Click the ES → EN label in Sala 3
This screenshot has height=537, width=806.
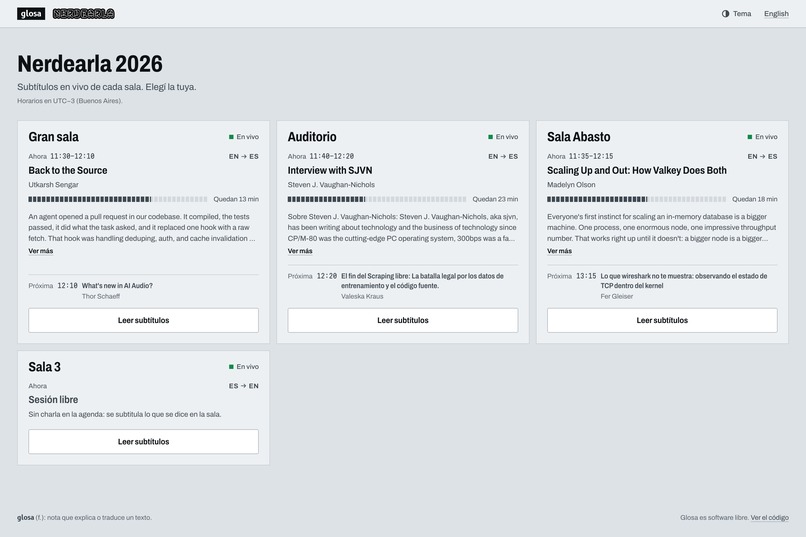coord(244,386)
